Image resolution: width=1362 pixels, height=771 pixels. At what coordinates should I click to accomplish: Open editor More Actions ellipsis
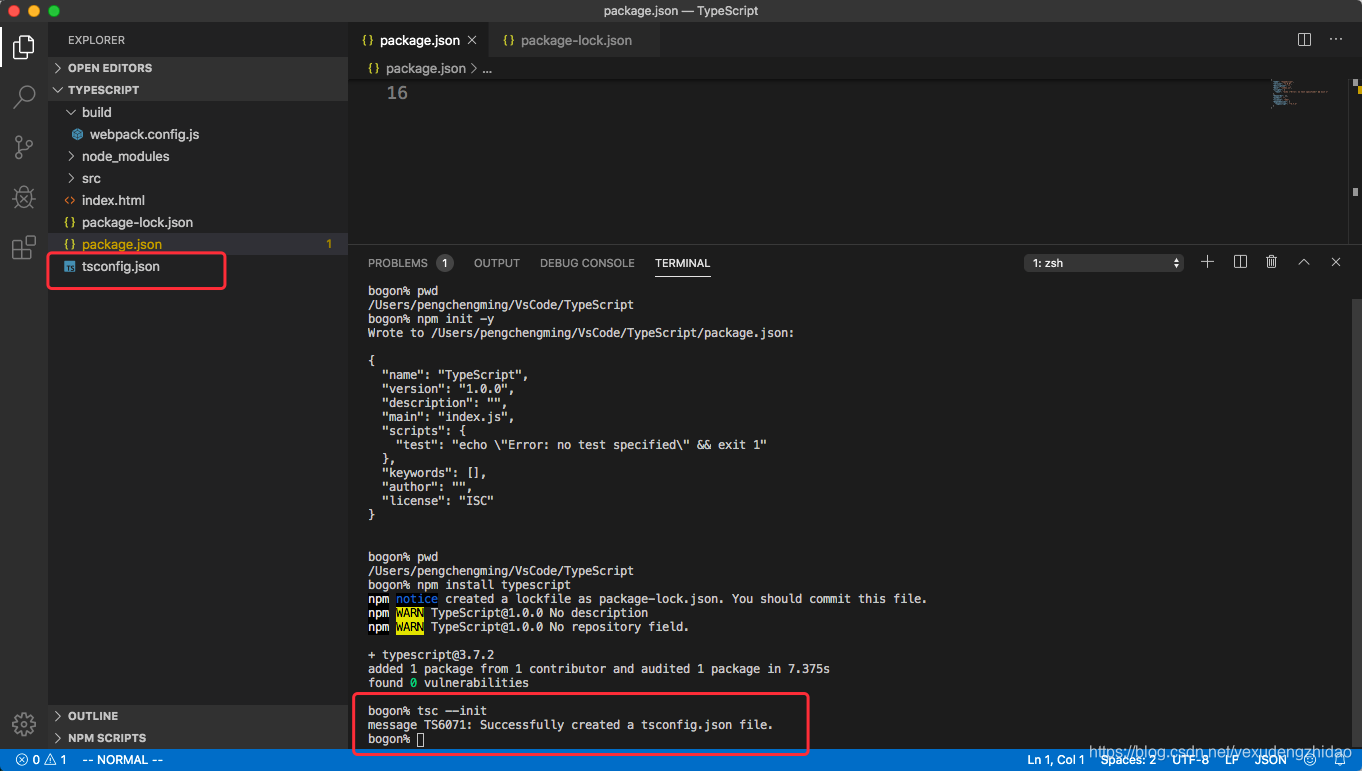(x=1336, y=40)
